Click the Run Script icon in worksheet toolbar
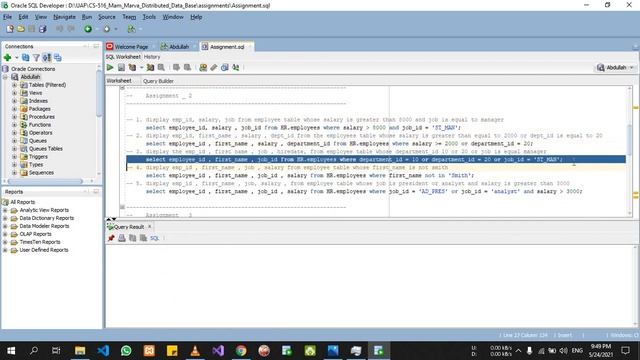The width and height of the screenshot is (640, 360). [x=121, y=67]
